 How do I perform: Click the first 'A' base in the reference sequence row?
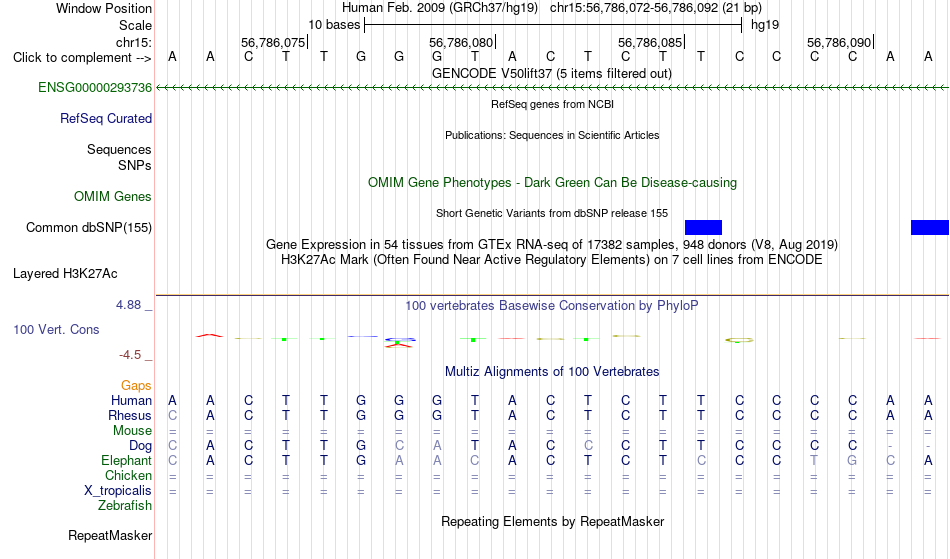(173, 57)
